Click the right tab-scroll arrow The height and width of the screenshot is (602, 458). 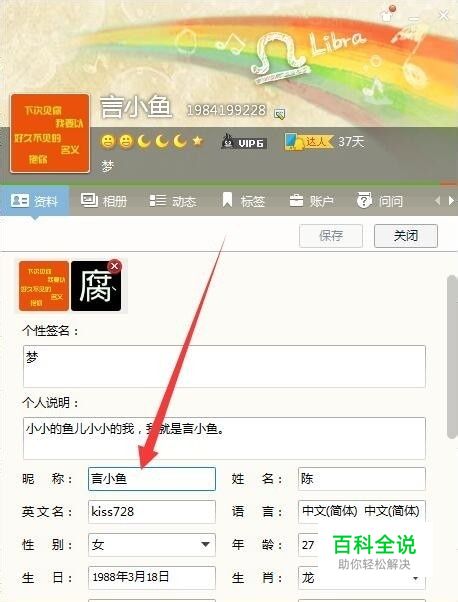coord(451,200)
